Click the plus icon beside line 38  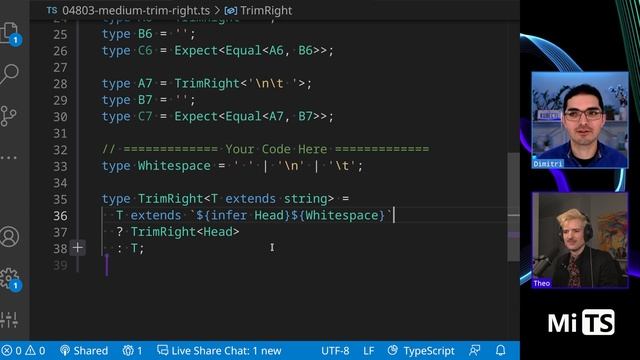click(78, 248)
